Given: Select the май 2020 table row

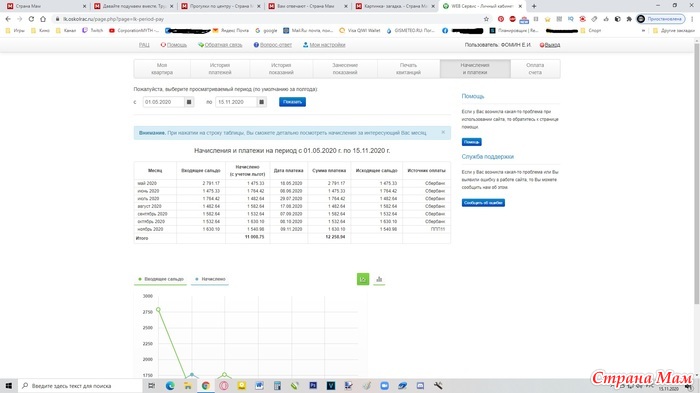Looking at the screenshot, I should (x=292, y=183).
